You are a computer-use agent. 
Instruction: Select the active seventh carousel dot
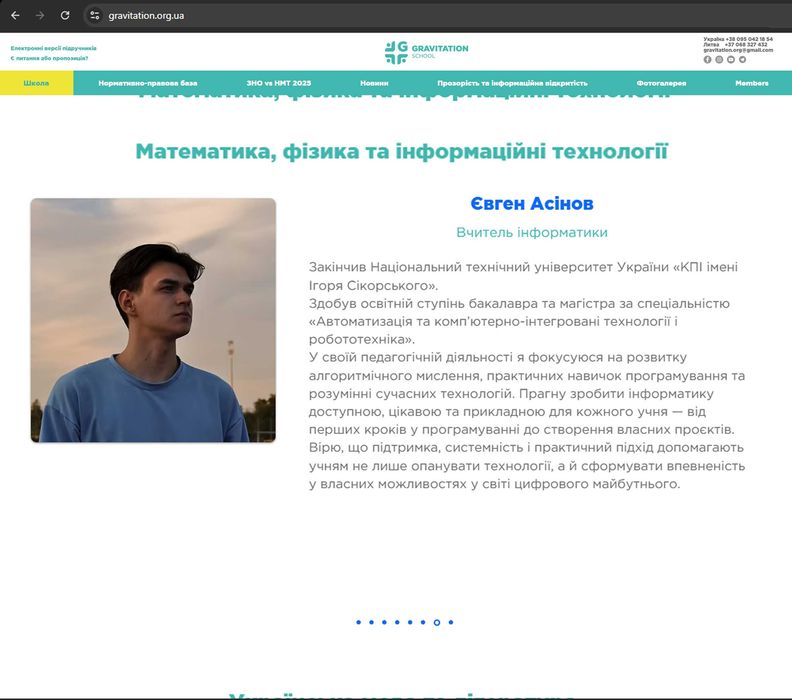click(437, 622)
